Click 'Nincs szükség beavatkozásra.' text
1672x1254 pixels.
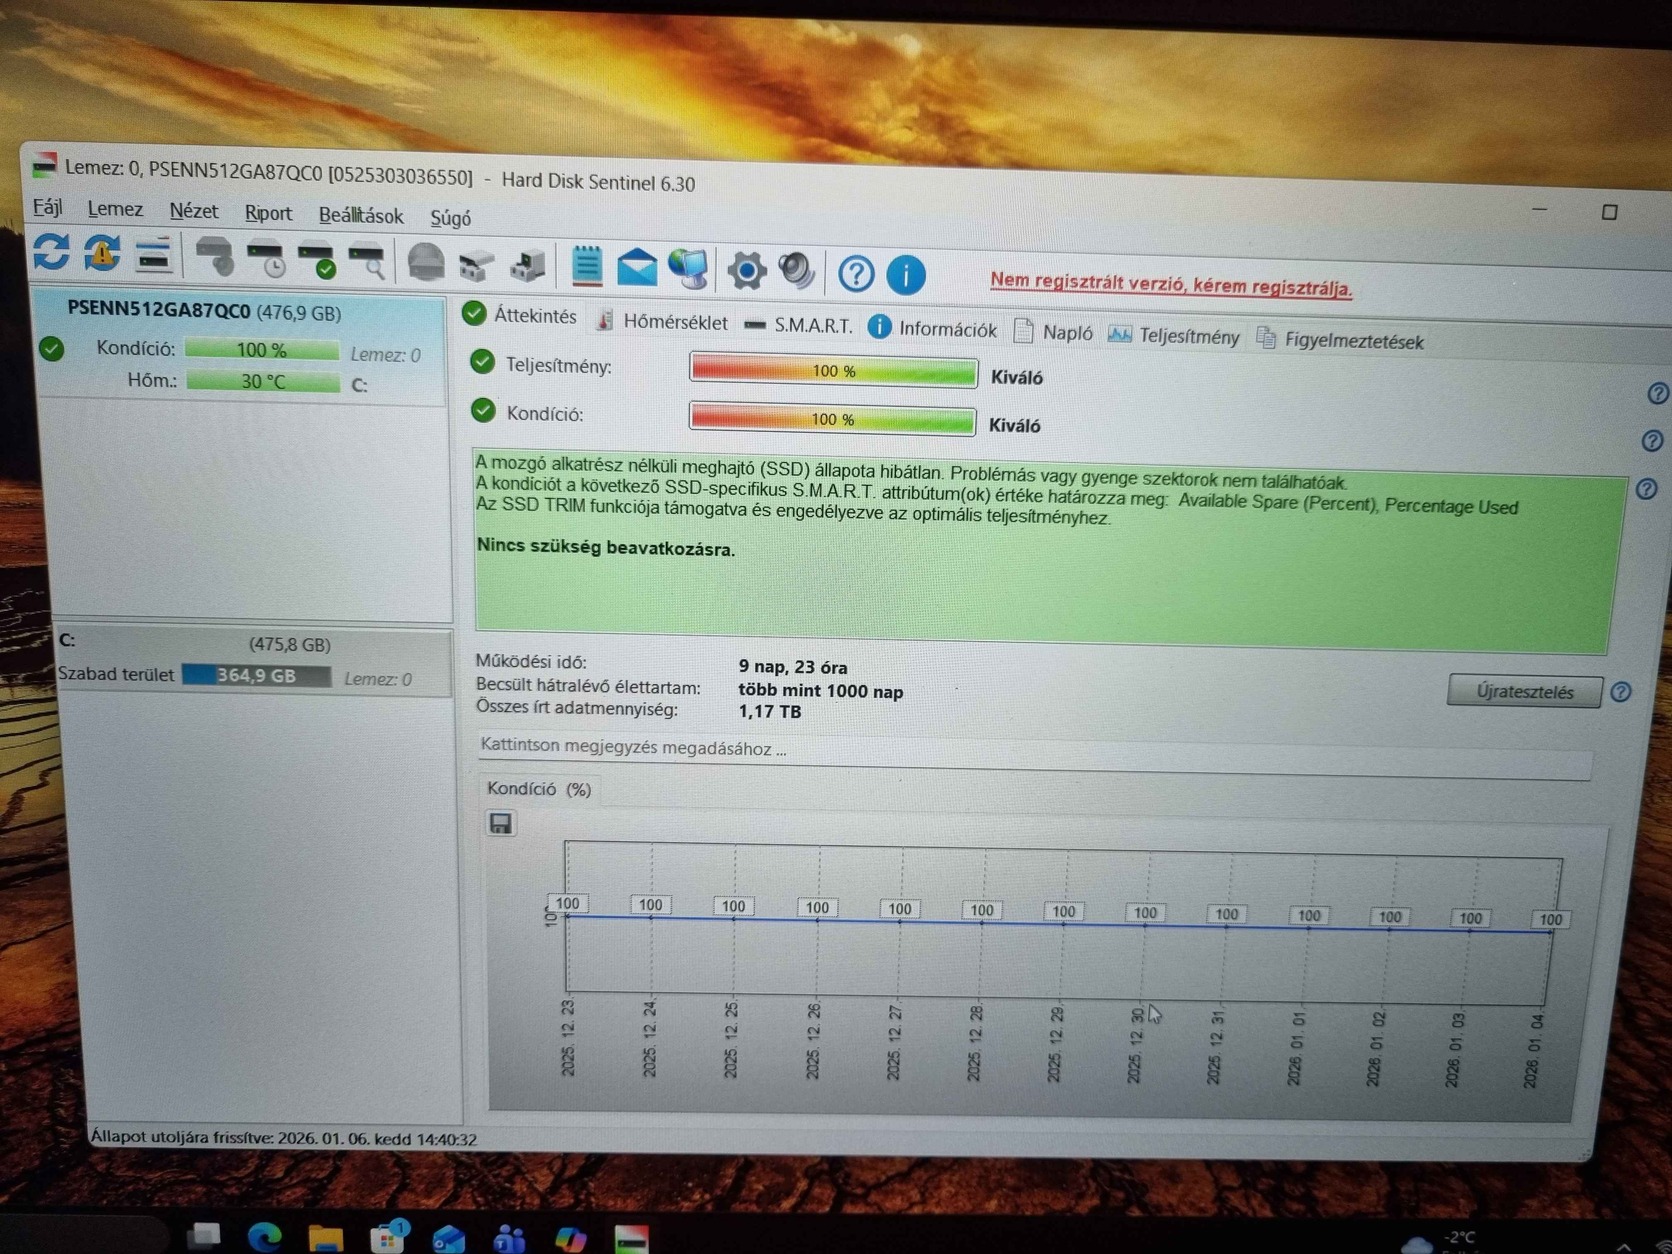point(606,547)
